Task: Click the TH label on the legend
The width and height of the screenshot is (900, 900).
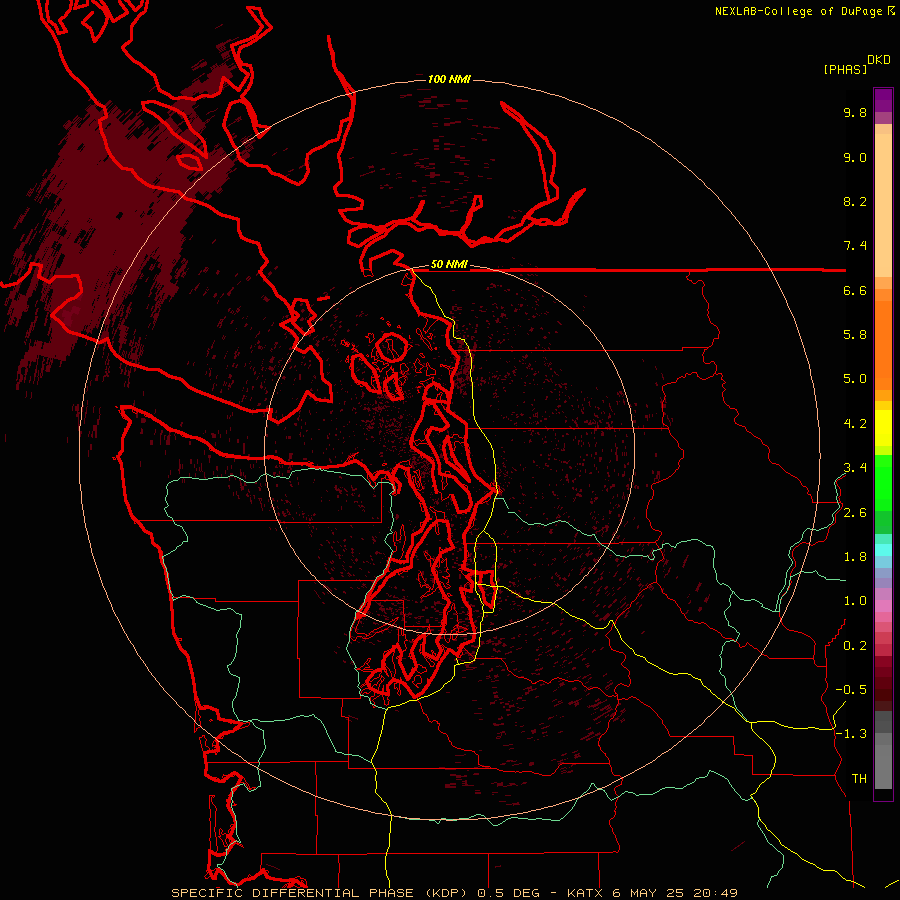Action: pos(859,779)
